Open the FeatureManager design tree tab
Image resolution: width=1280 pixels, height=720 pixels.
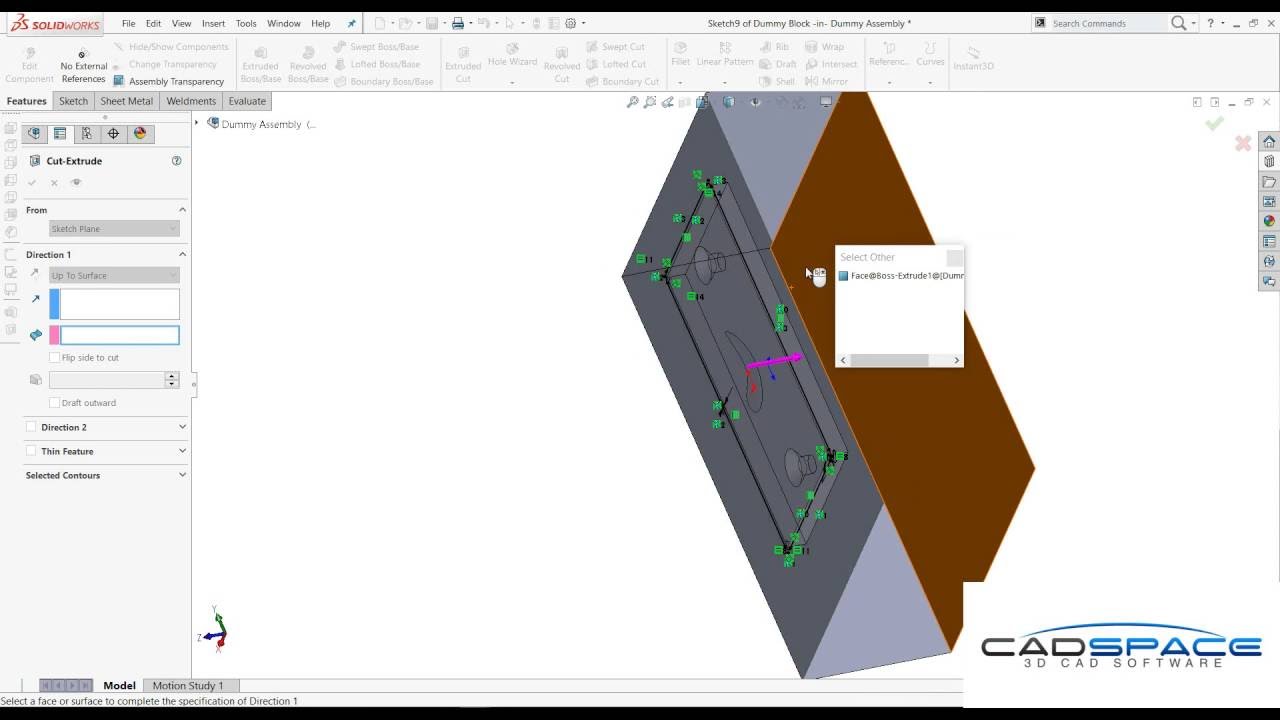34,134
